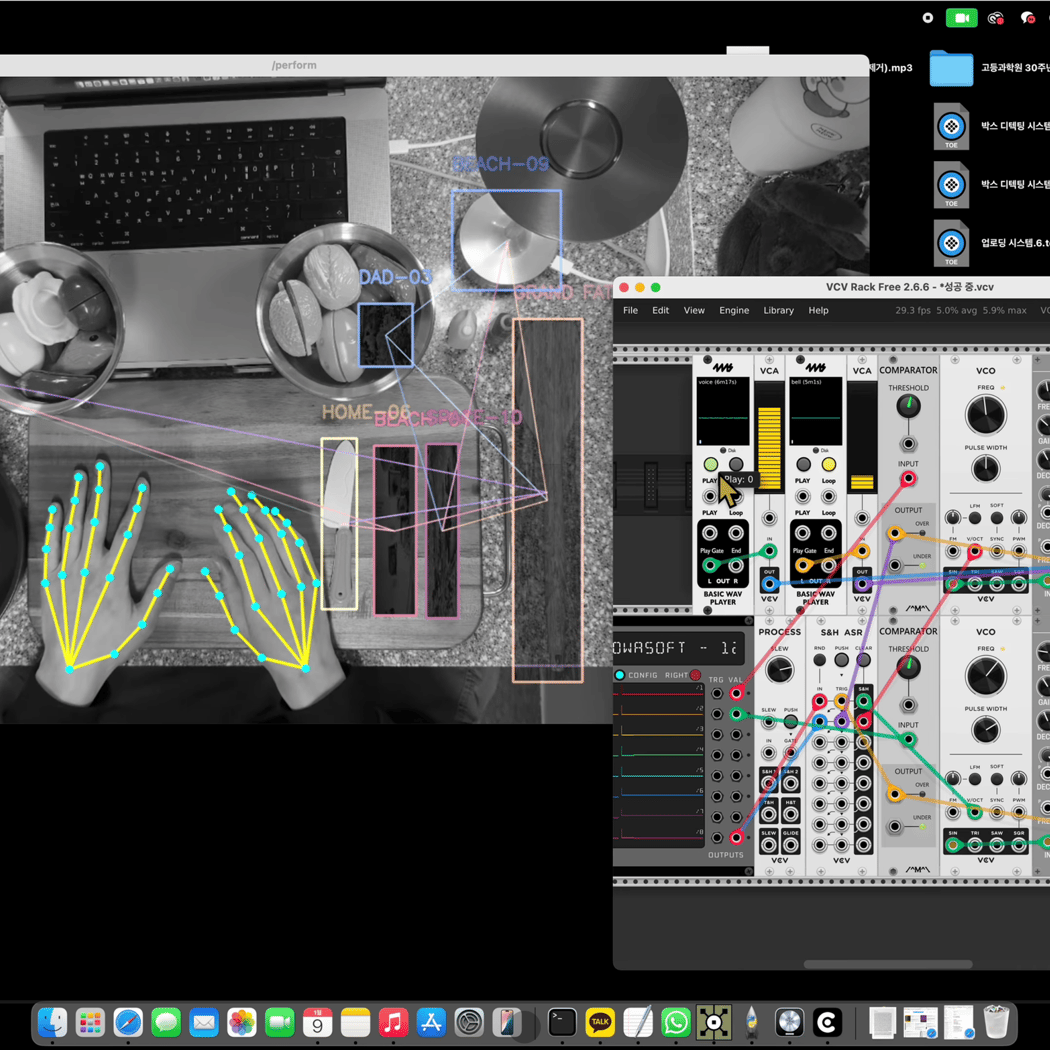The height and width of the screenshot is (1050, 1050).
Task: Toggle the lit green PLAY button on voice player
Action: [x=710, y=464]
